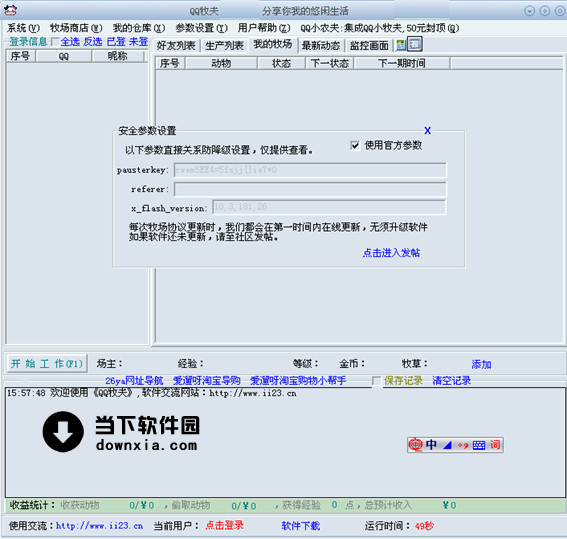Image resolution: width=567 pixels, height=539 pixels.
Task: Click the x_flash_version input field
Action: click(x=329, y=208)
